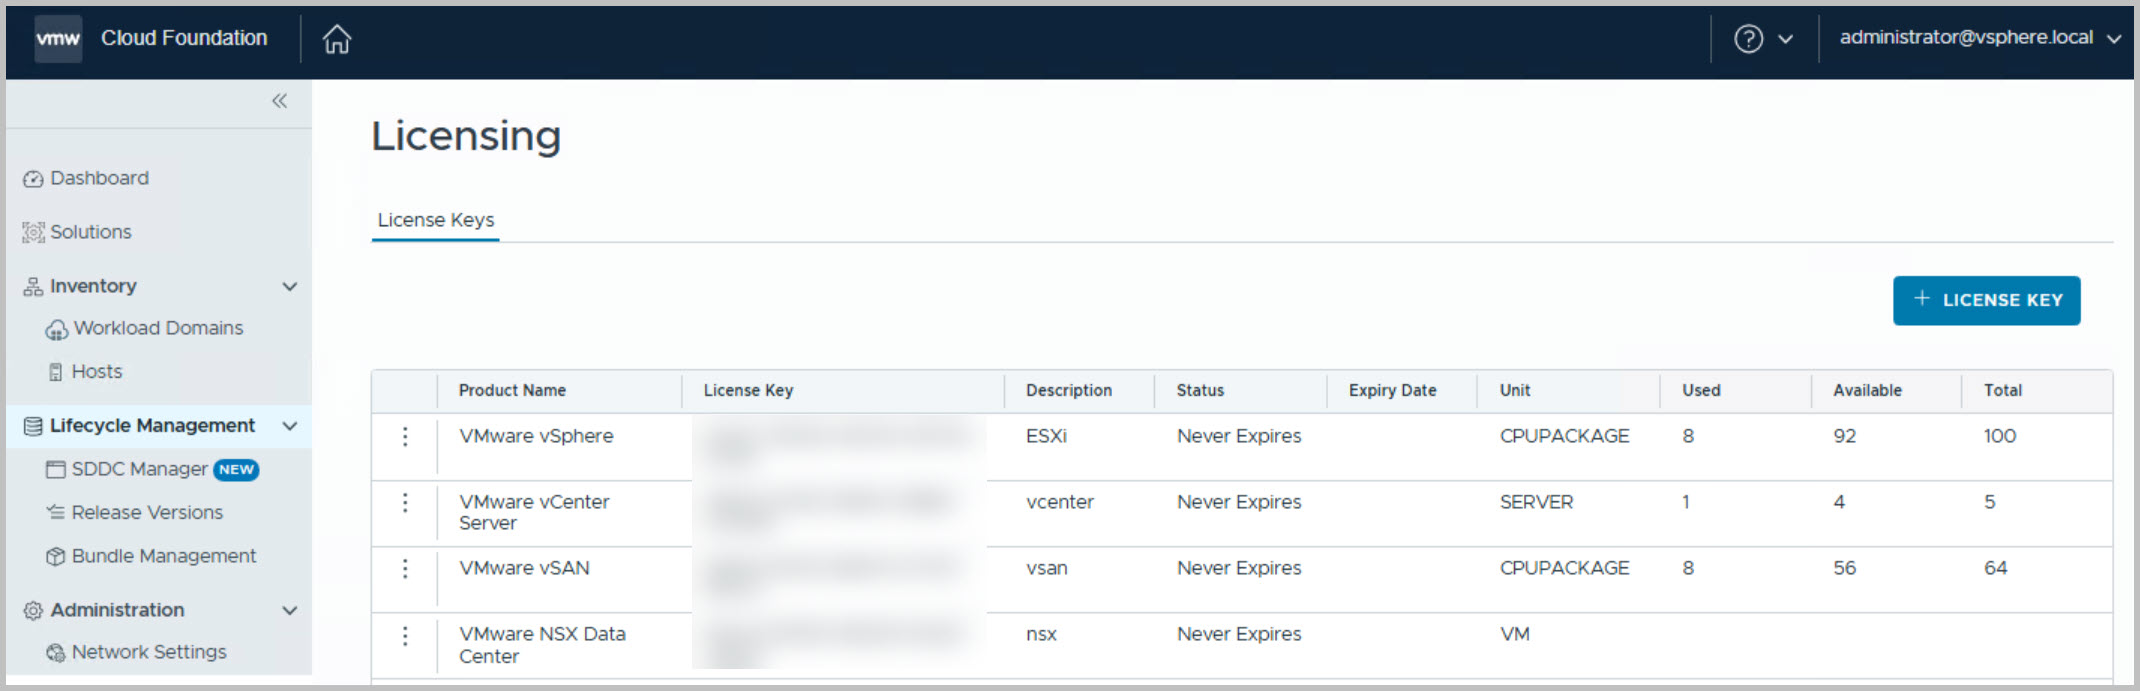2140x691 pixels.
Task: Open Release Versions
Action: coord(147,512)
